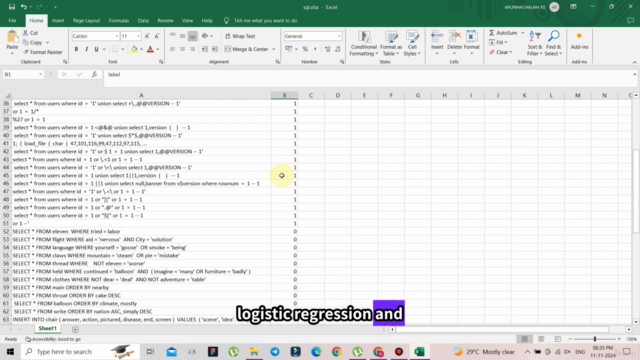
Task: Adjust the zoom slider in status bar
Action: 595,339
